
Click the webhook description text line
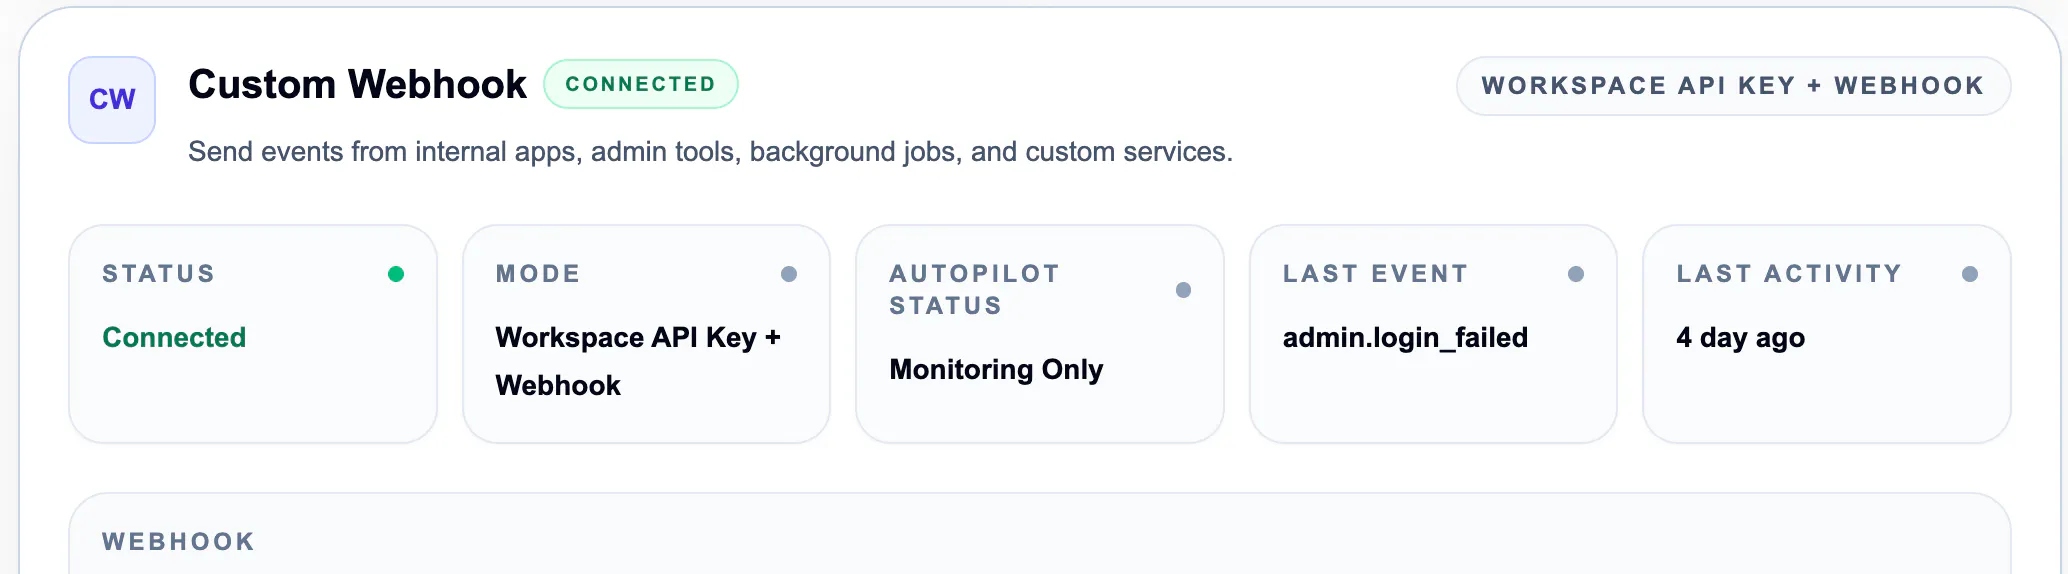[x=710, y=152]
